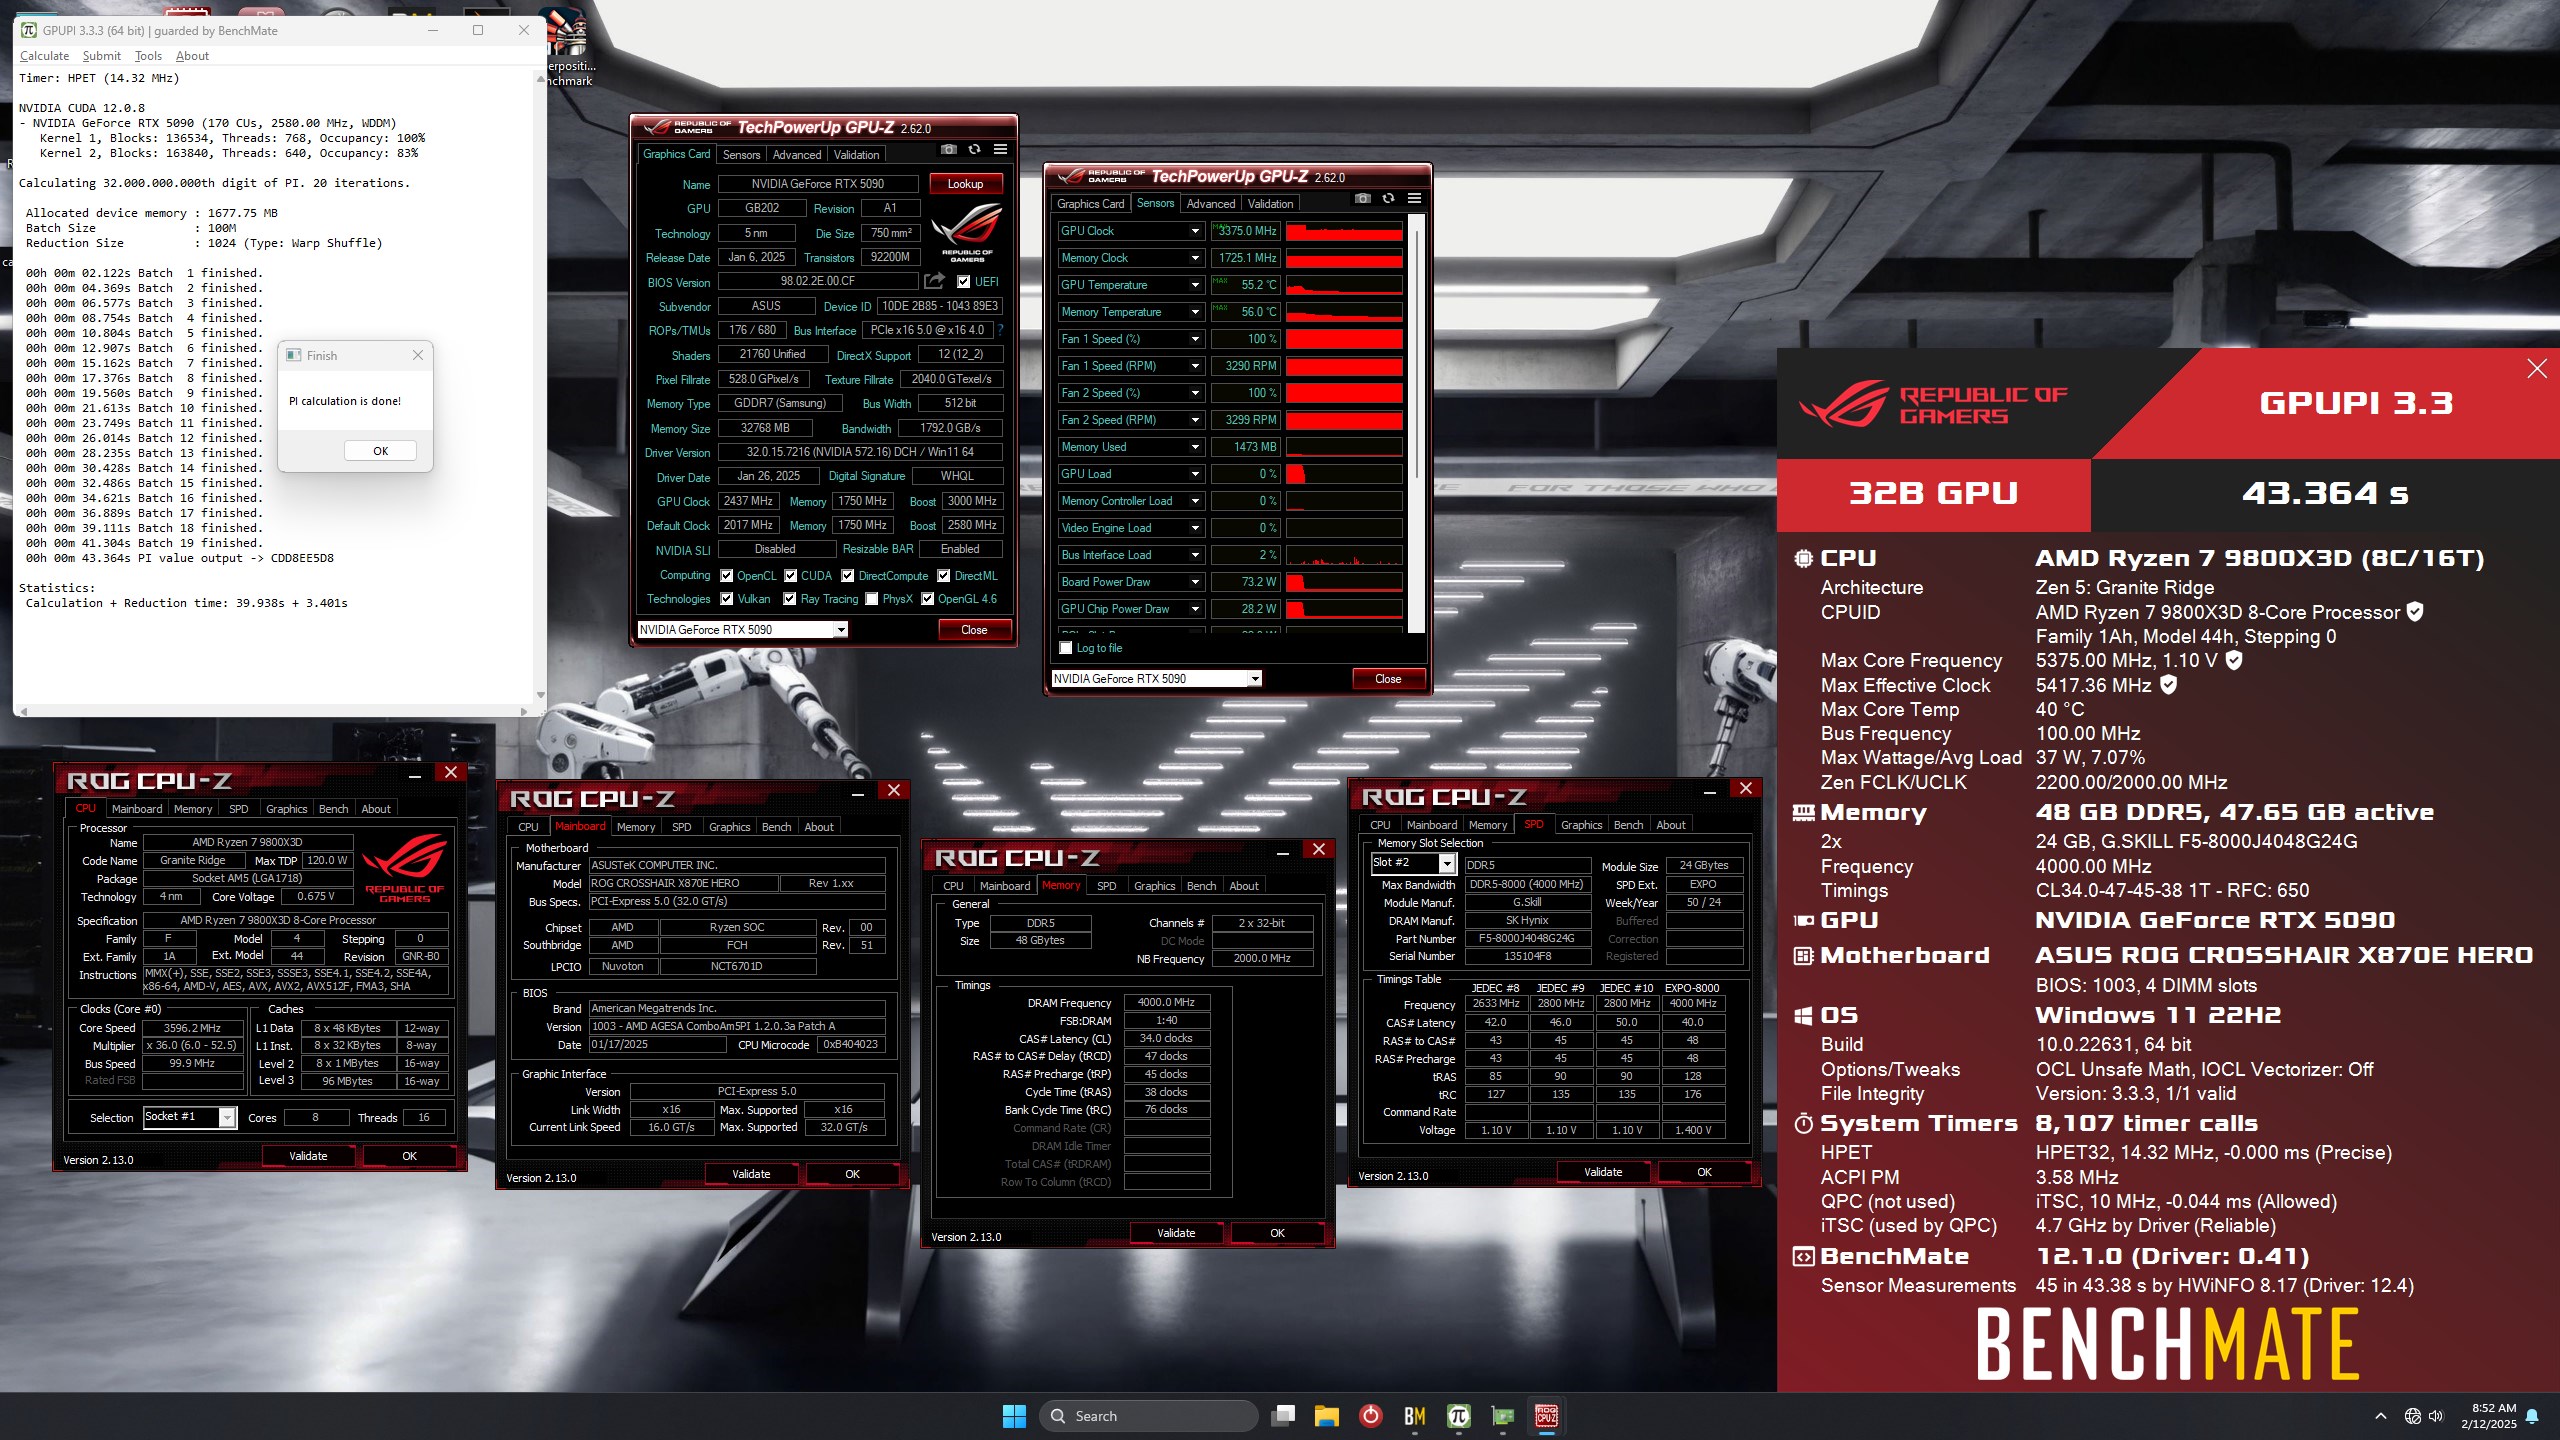The height and width of the screenshot is (1440, 2560).
Task: Open the Calculate menu in GPUPI
Action: point(45,56)
